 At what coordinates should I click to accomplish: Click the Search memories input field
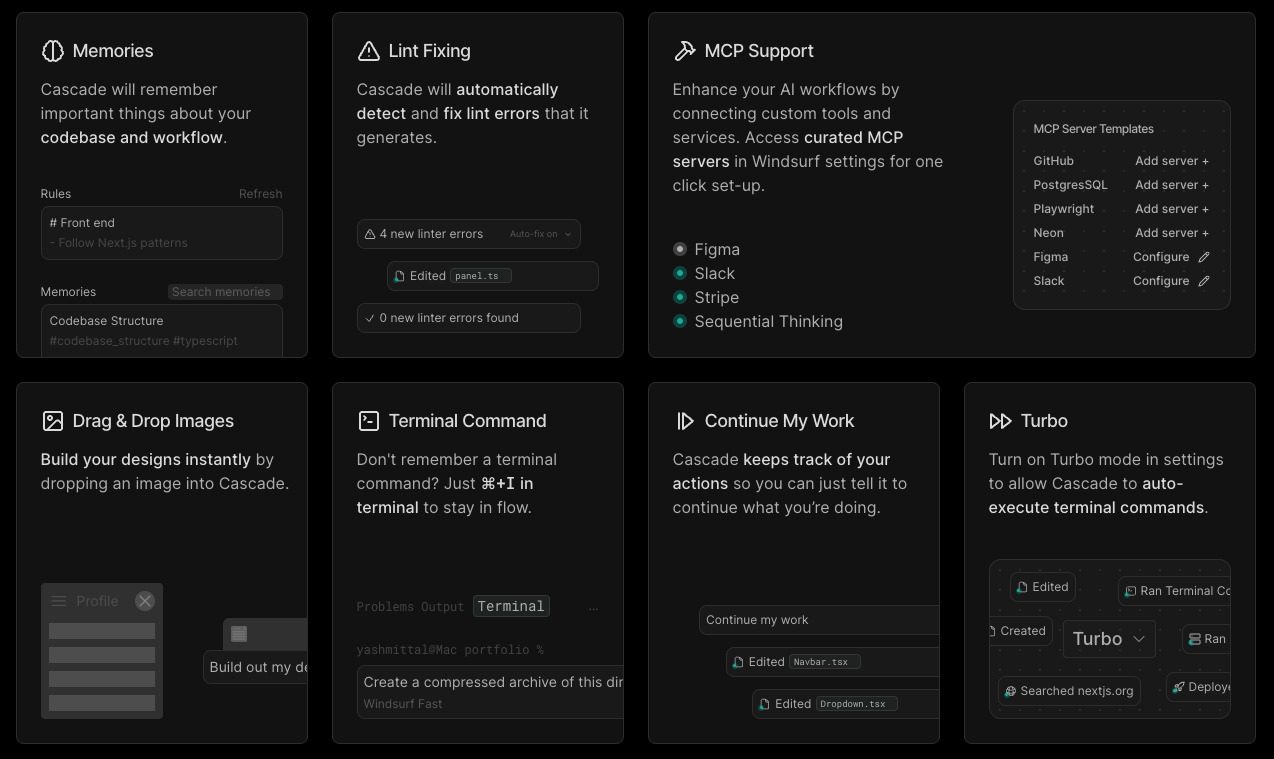225,292
